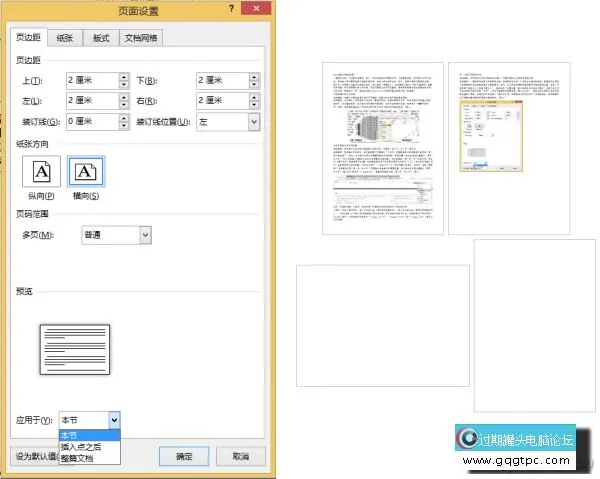
Task: Click the 上 top margin field
Action: (92, 81)
